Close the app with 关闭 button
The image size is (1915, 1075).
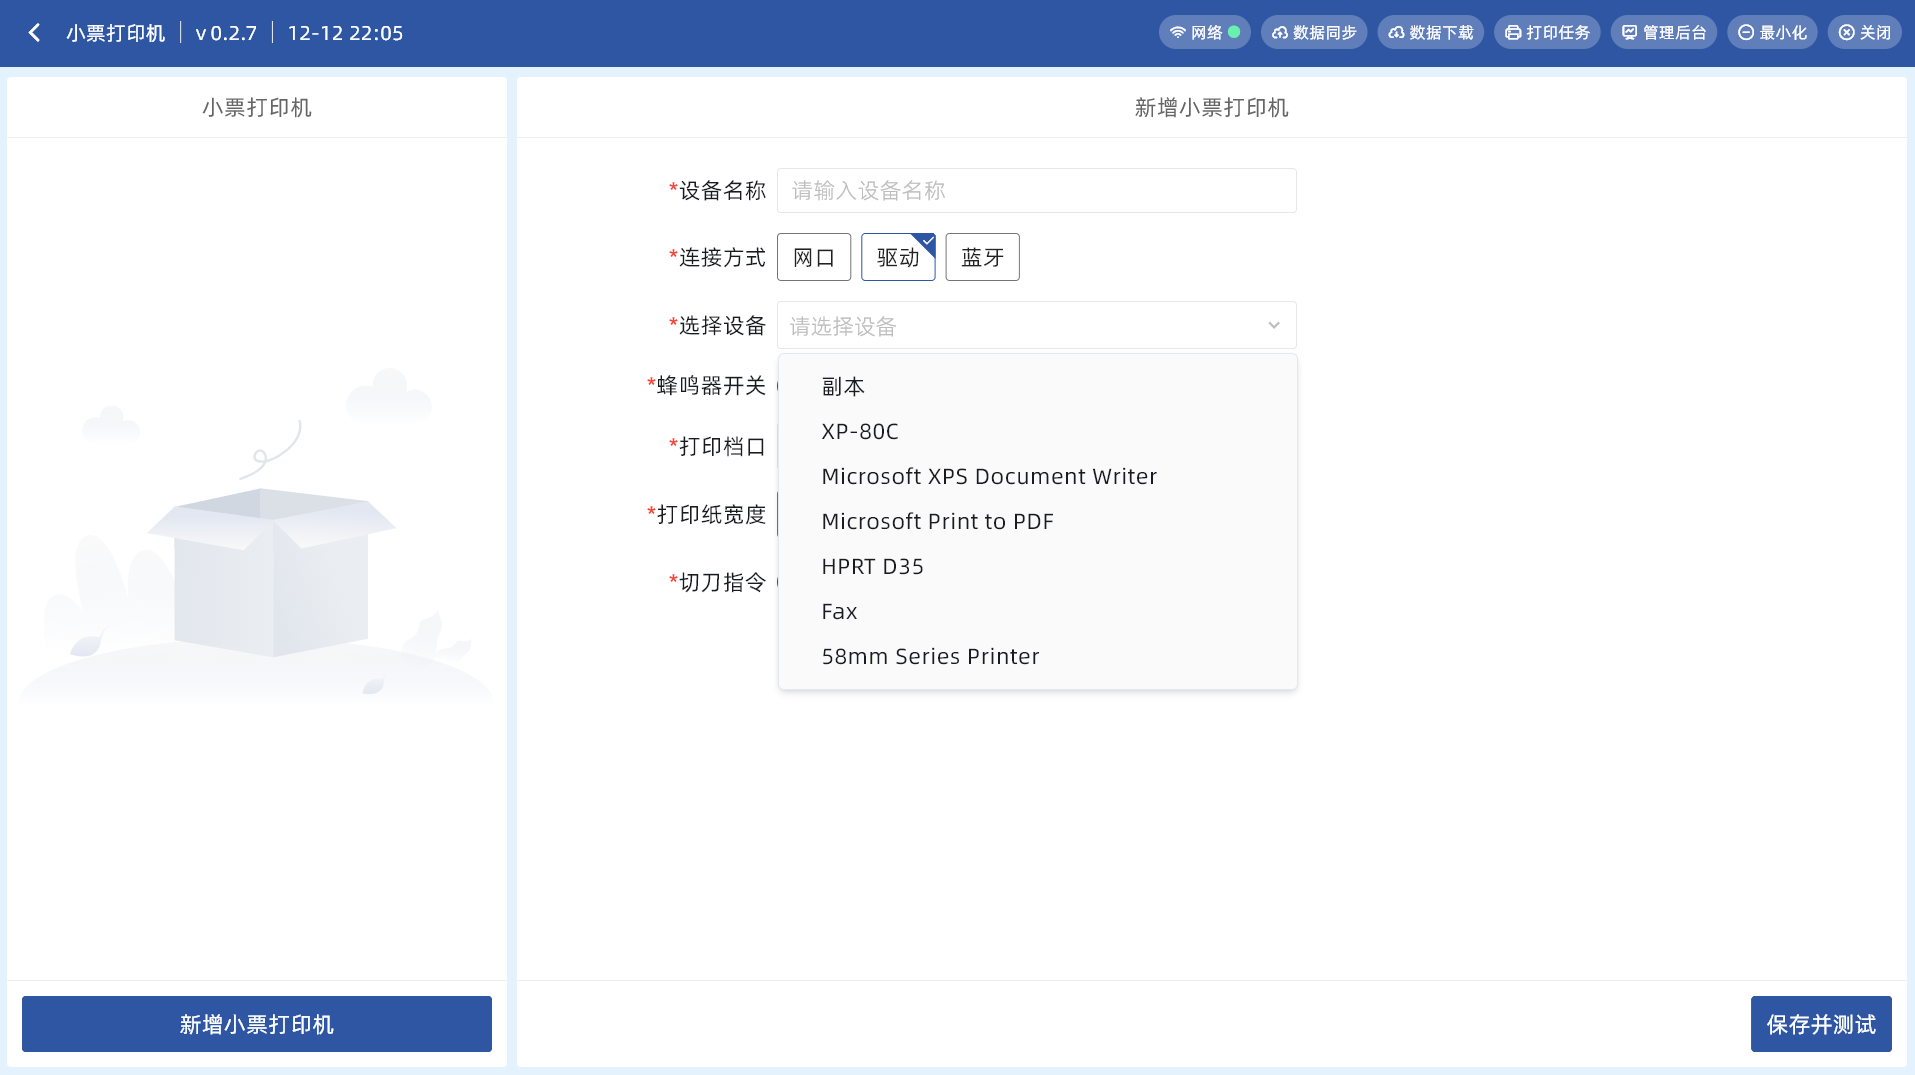click(1864, 33)
